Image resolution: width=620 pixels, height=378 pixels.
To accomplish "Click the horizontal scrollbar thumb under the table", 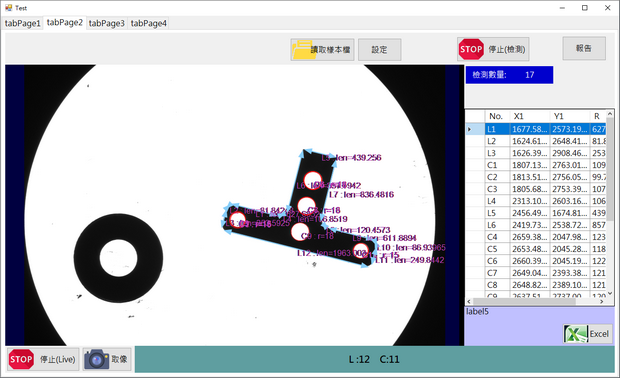I will click(x=525, y=301).
